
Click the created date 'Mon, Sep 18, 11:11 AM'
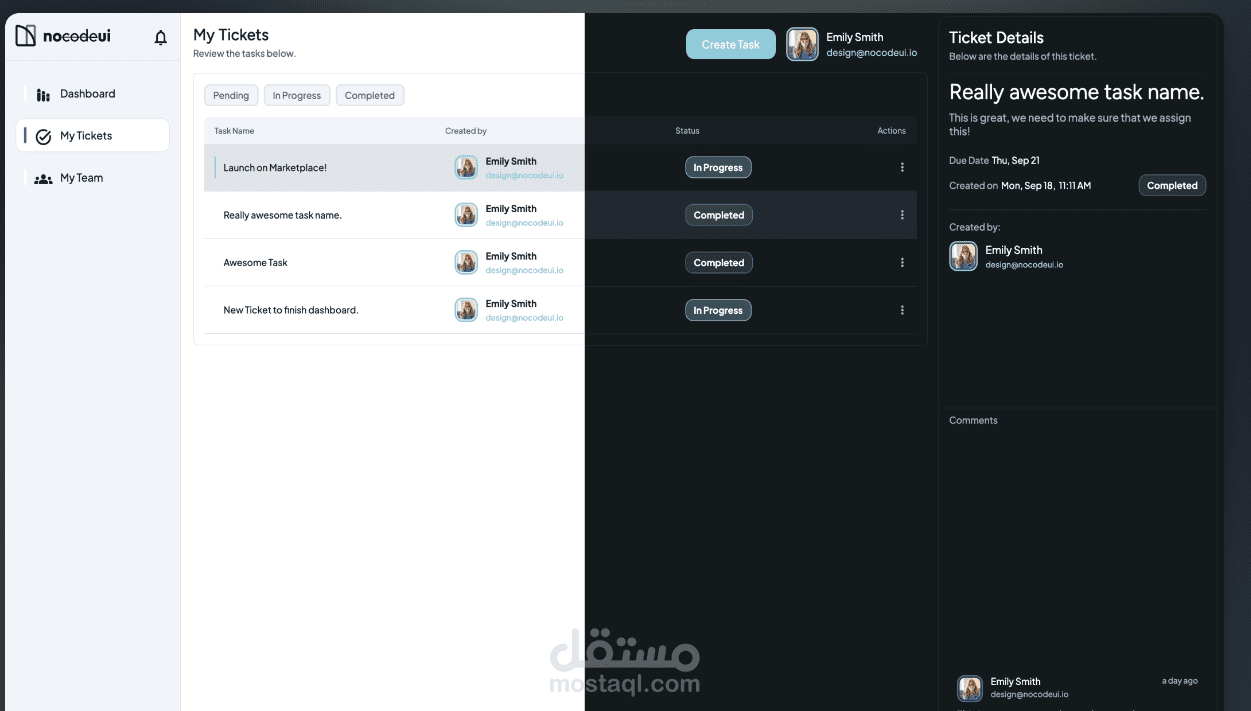1046,186
